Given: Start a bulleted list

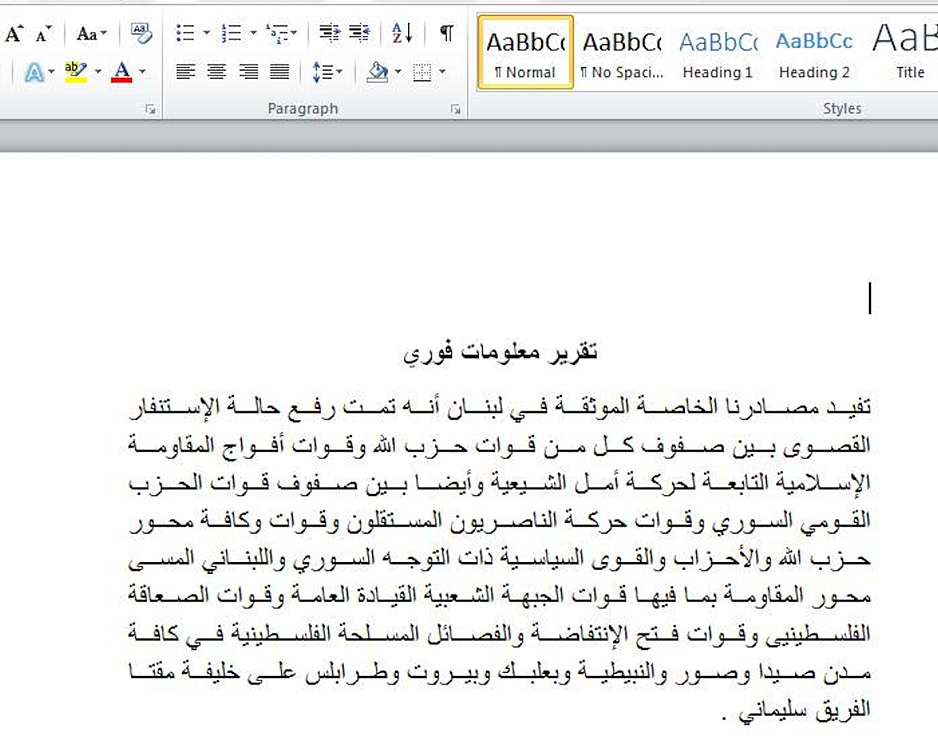Looking at the screenshot, I should (x=185, y=34).
